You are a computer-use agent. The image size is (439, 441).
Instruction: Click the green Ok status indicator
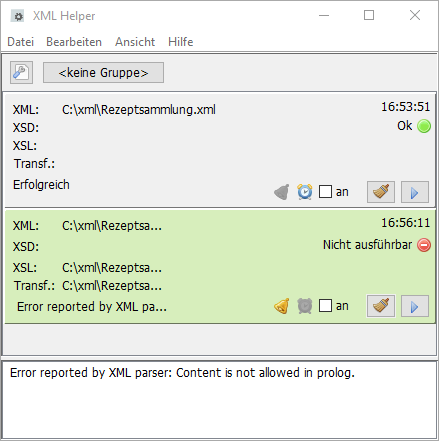[424, 126]
